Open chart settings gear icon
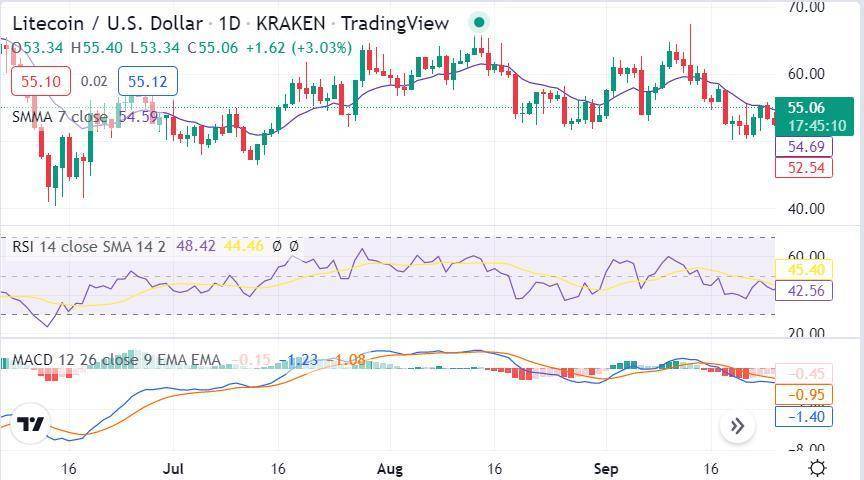 (x=817, y=468)
